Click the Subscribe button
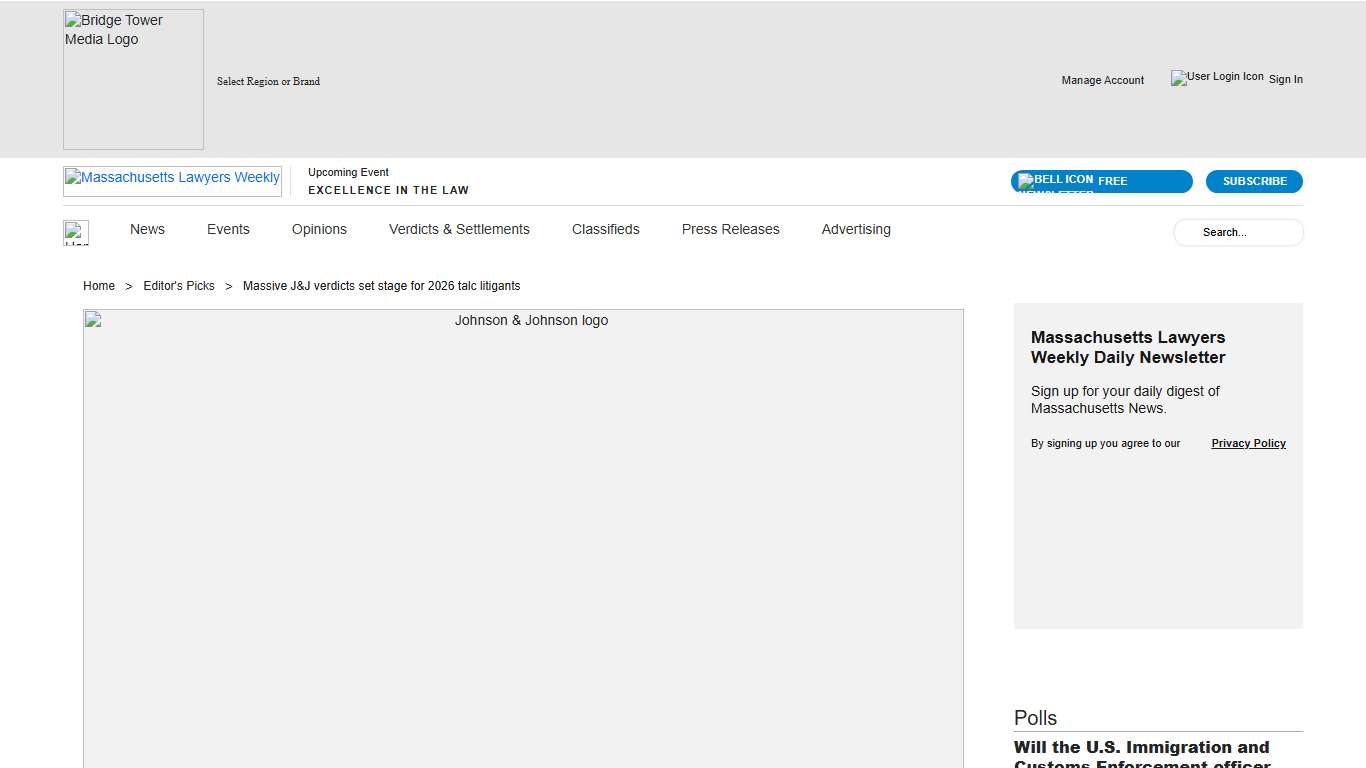The image size is (1366, 768). pos(1254,181)
